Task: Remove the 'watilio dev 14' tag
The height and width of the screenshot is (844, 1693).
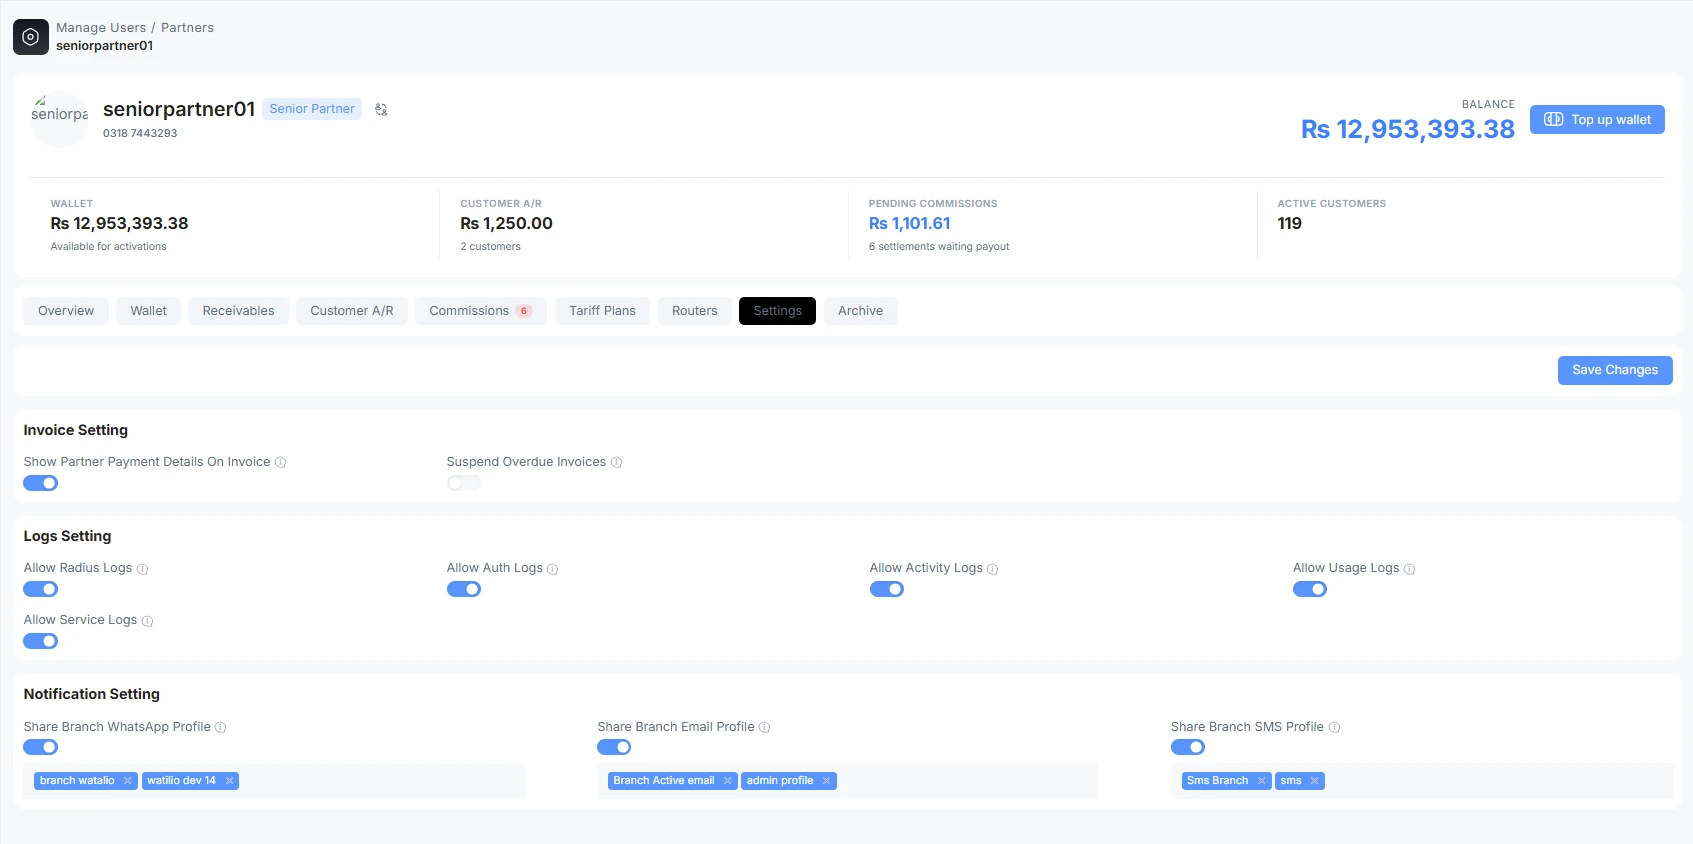Action: tap(229, 781)
